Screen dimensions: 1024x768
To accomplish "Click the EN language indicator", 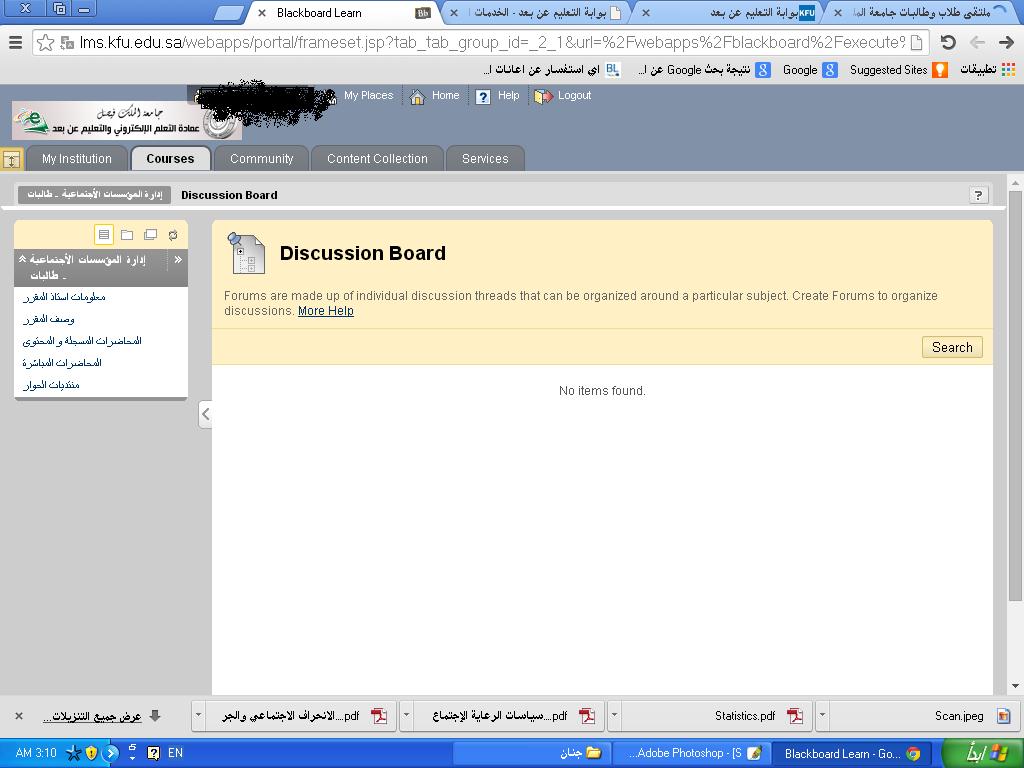I will coord(176,753).
